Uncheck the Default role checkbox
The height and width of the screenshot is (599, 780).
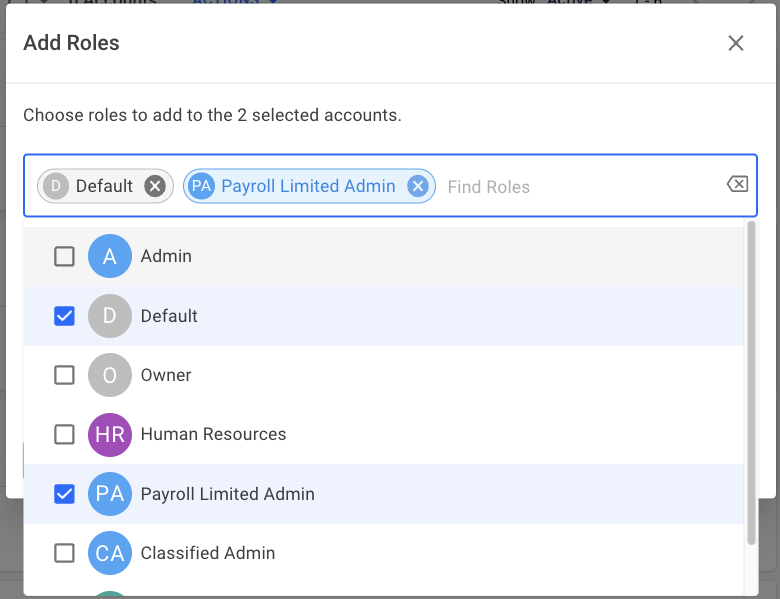pos(64,316)
